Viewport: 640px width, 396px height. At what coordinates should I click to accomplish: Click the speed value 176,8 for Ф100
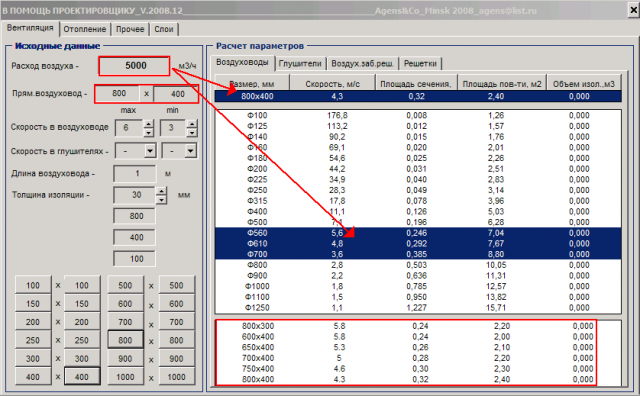337,116
